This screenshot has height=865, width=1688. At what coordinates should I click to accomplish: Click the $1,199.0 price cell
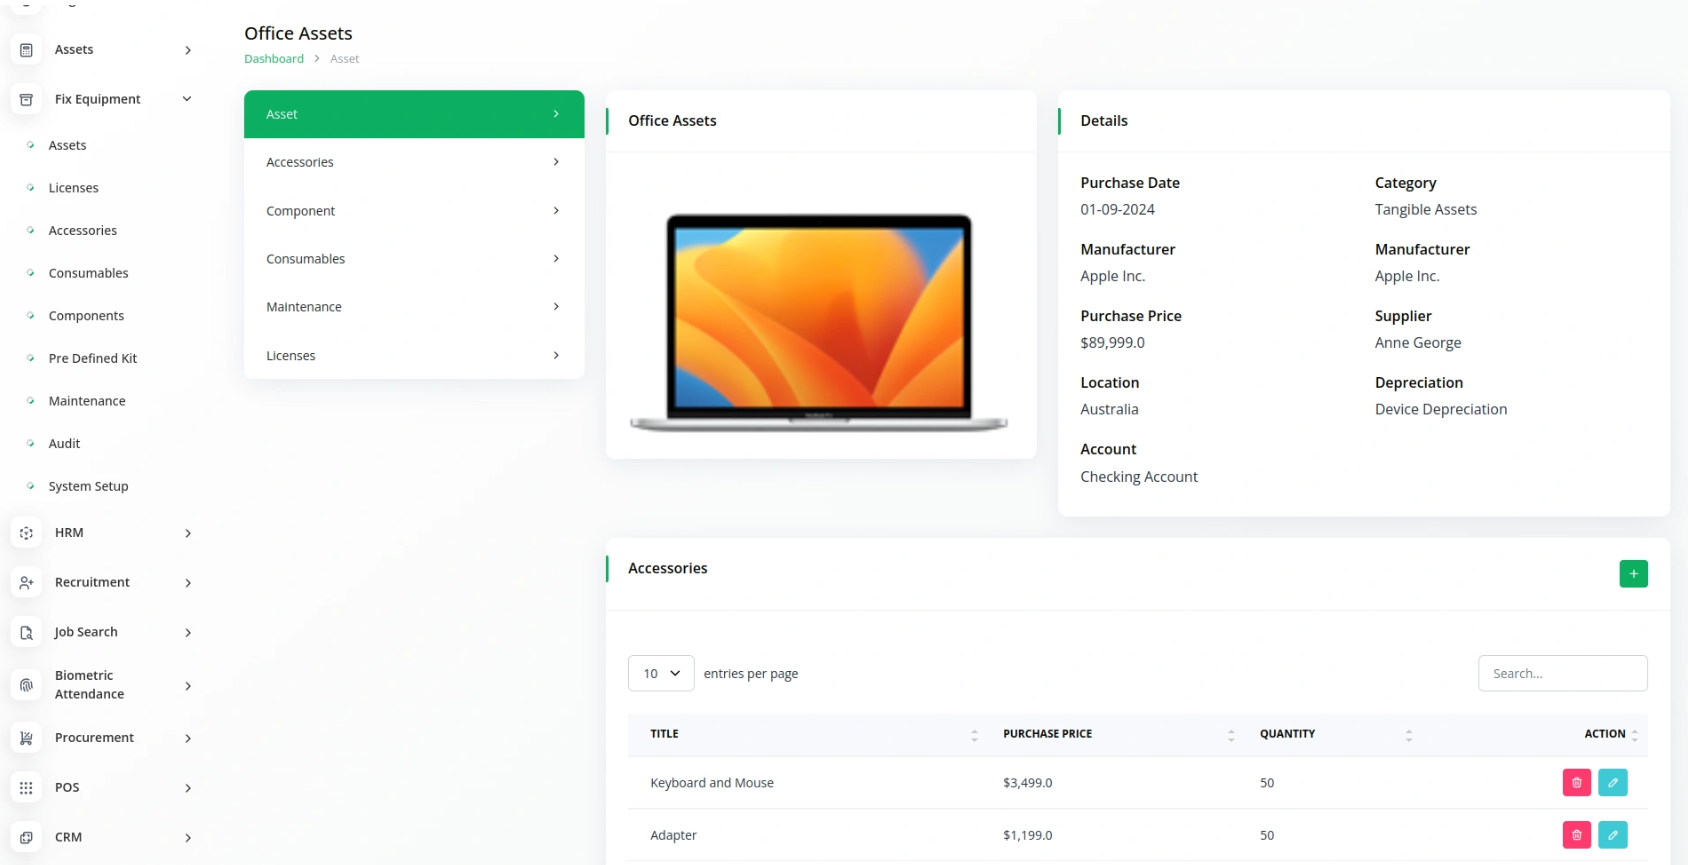point(1027,835)
